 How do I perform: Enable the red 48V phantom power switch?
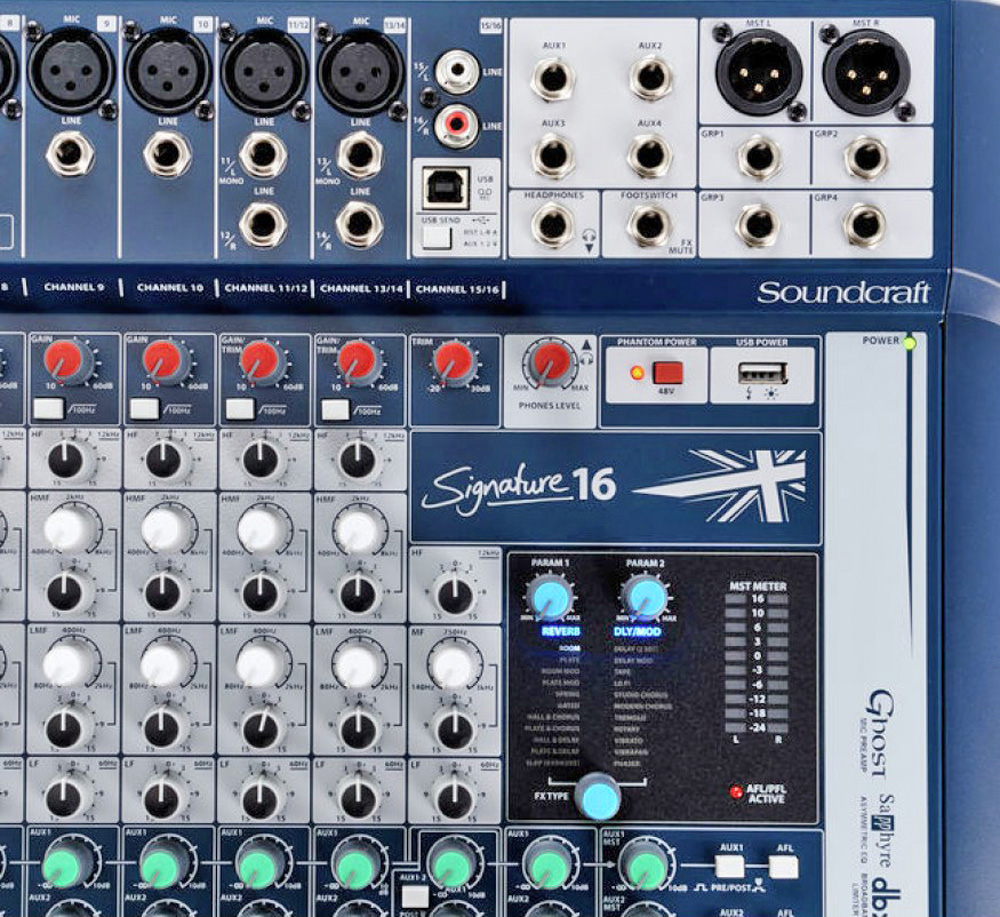tap(668, 372)
